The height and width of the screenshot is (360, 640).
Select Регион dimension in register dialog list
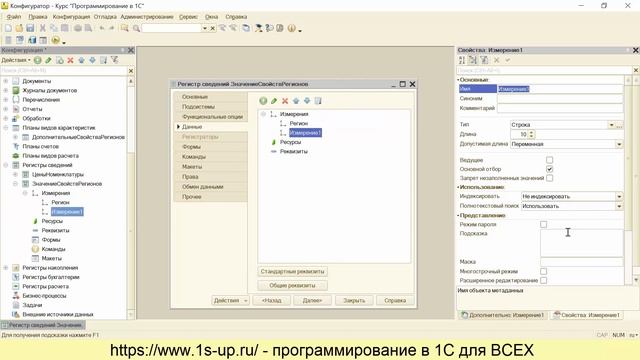coord(298,123)
